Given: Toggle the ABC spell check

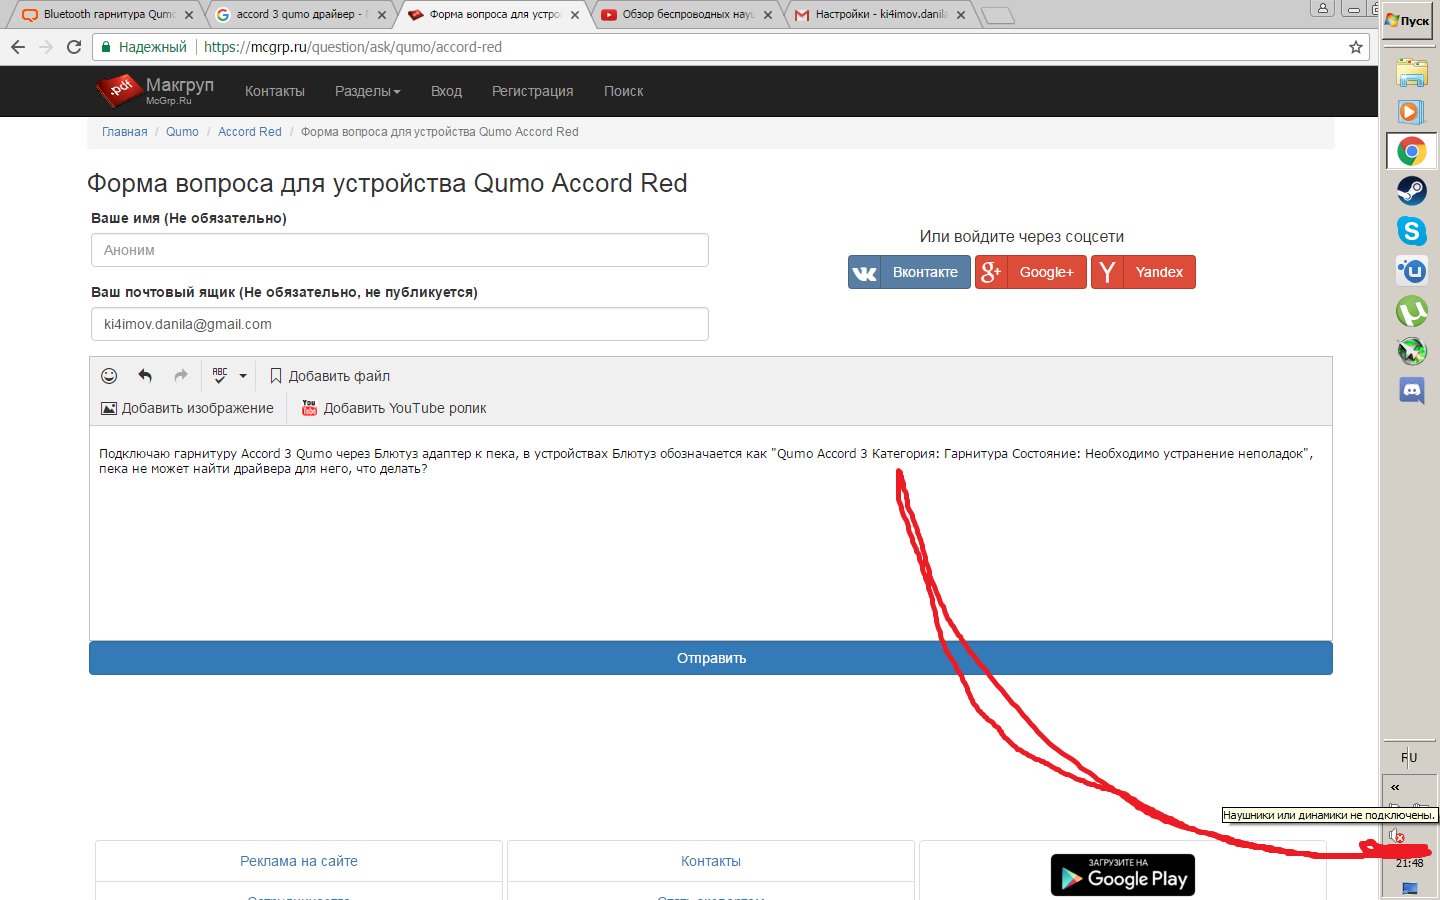Looking at the screenshot, I should click(220, 376).
